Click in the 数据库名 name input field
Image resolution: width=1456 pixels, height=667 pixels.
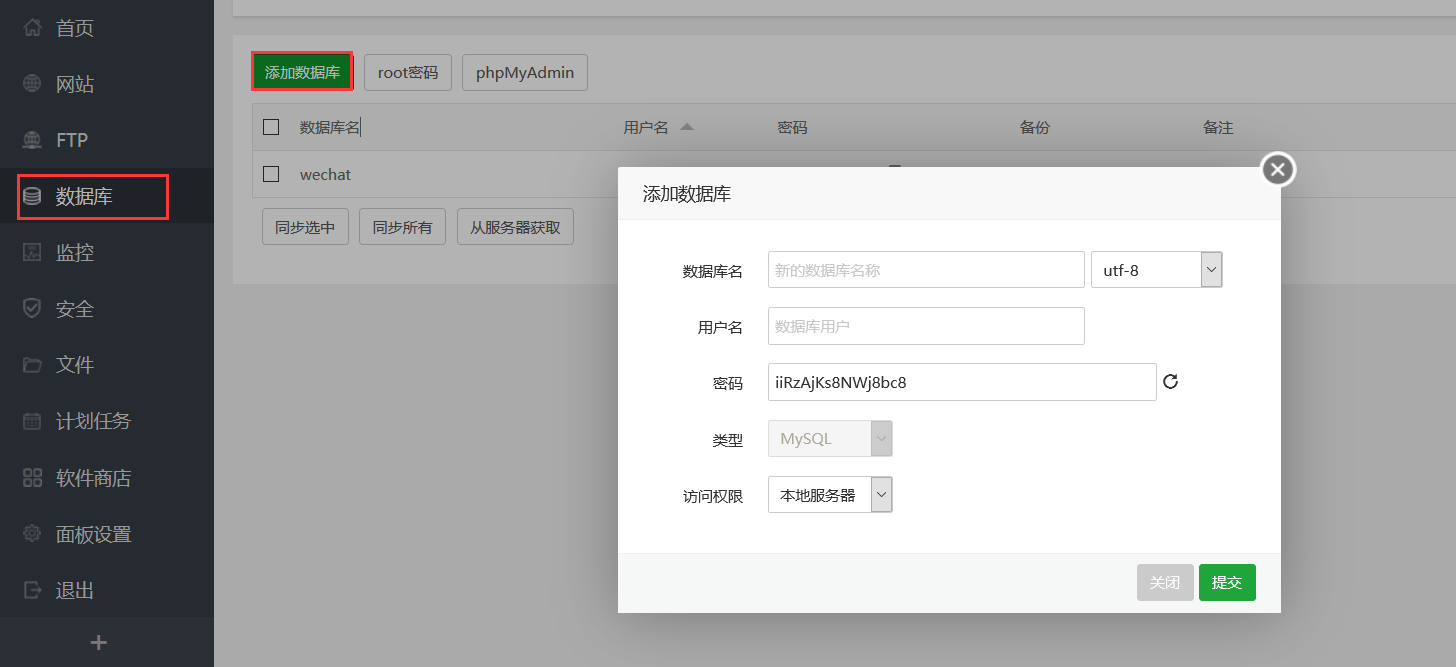[925, 269]
